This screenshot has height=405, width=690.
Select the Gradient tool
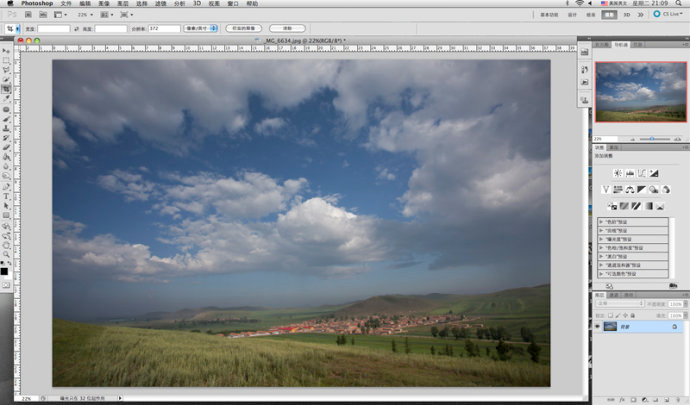(x=6, y=157)
